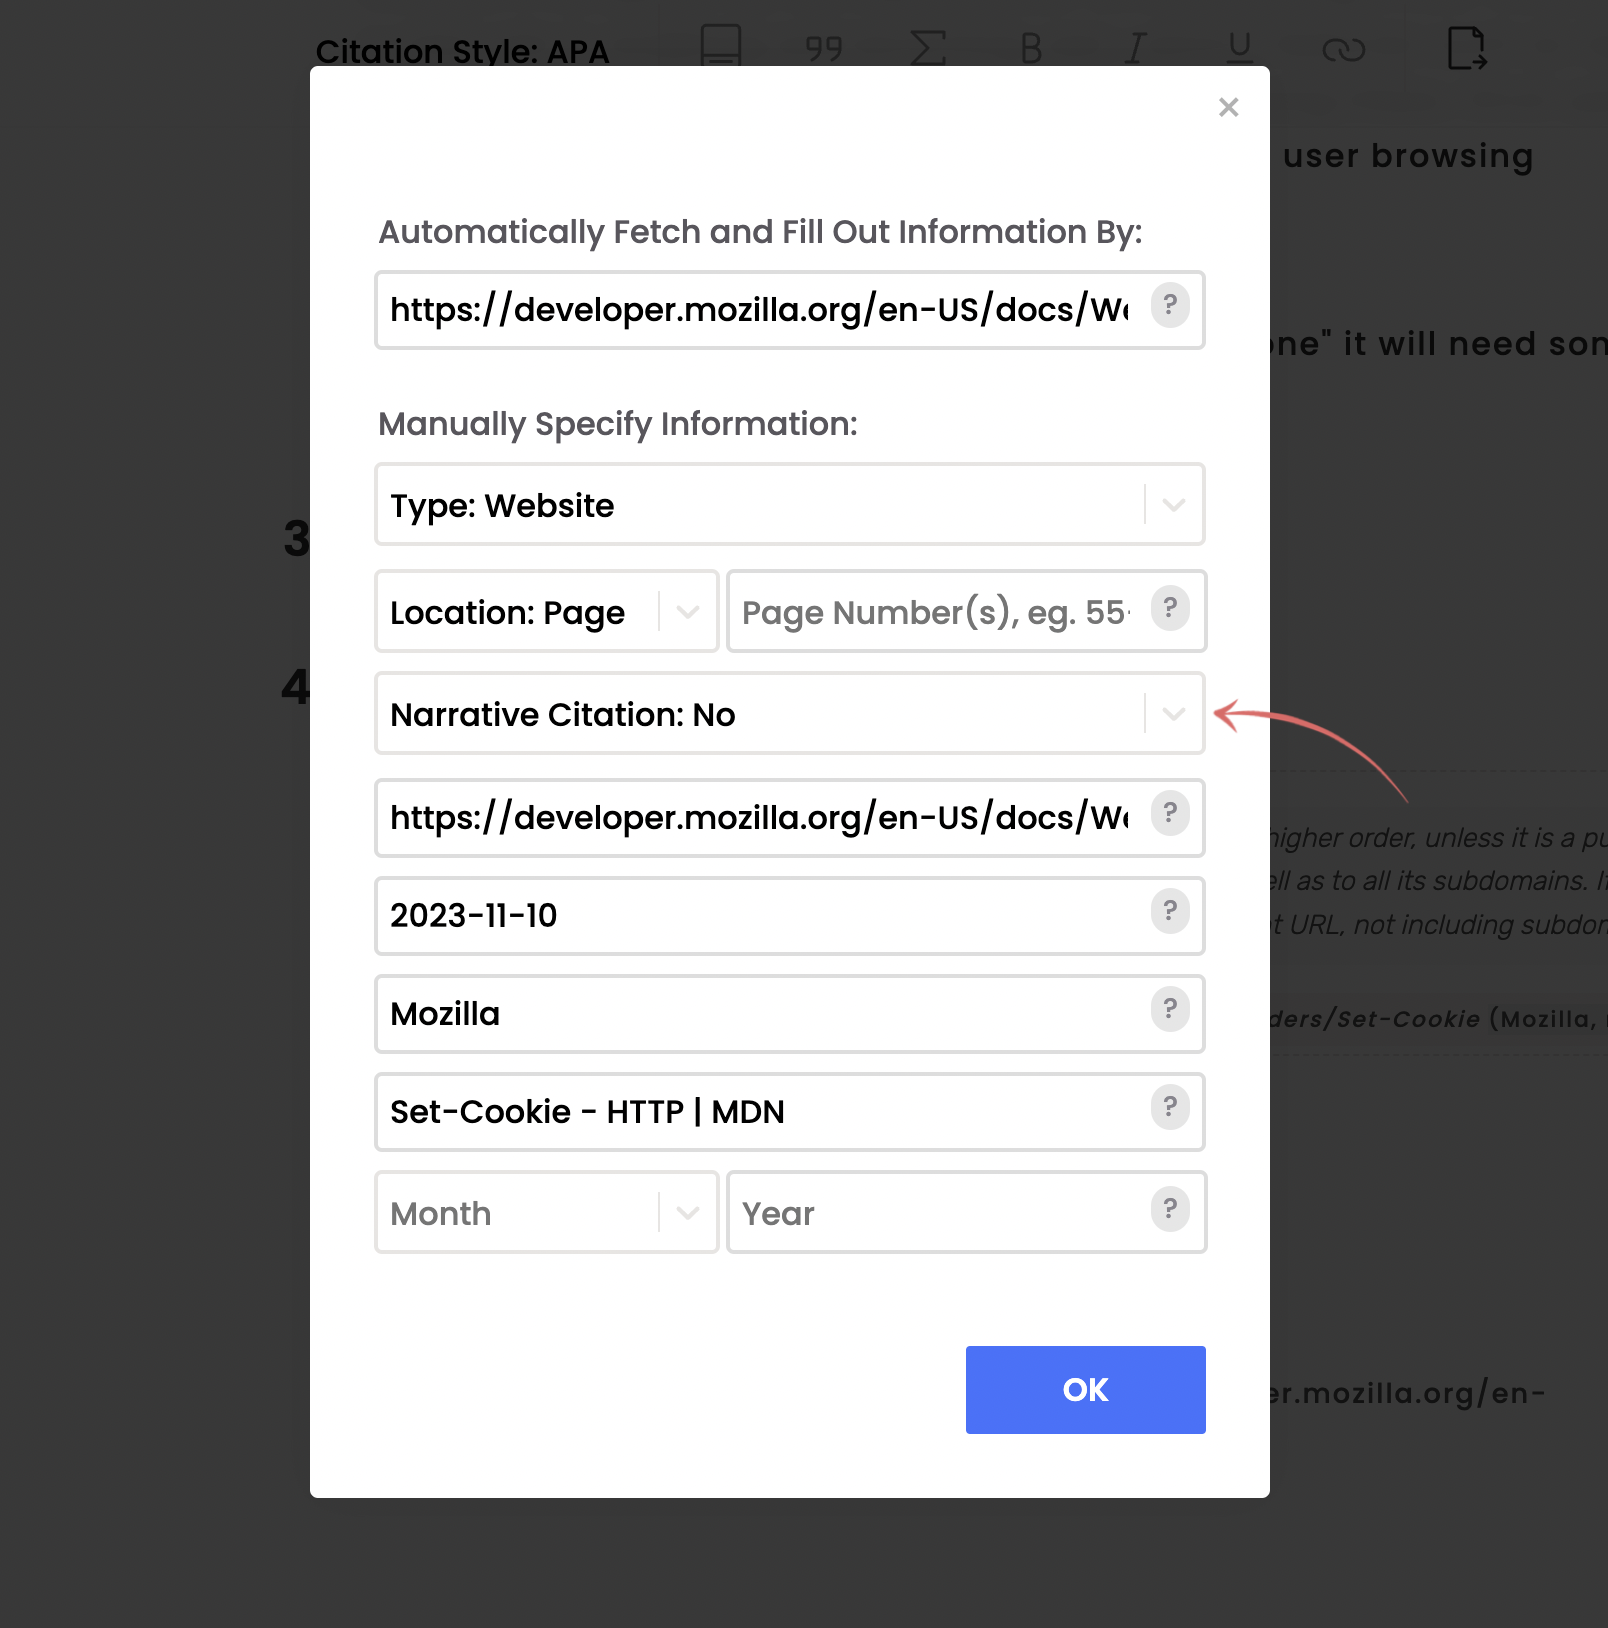Screen dimensions: 1608x1628
Task: Open the Narrative Citation dropdown
Action: coord(790,713)
